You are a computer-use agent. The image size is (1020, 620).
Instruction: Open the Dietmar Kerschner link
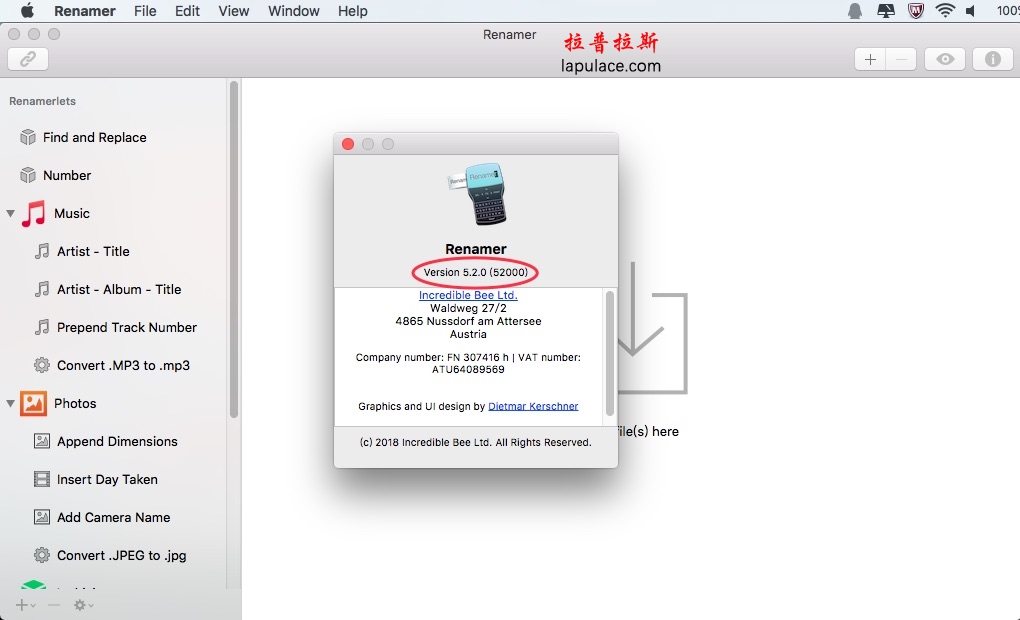pyautogui.click(x=533, y=406)
